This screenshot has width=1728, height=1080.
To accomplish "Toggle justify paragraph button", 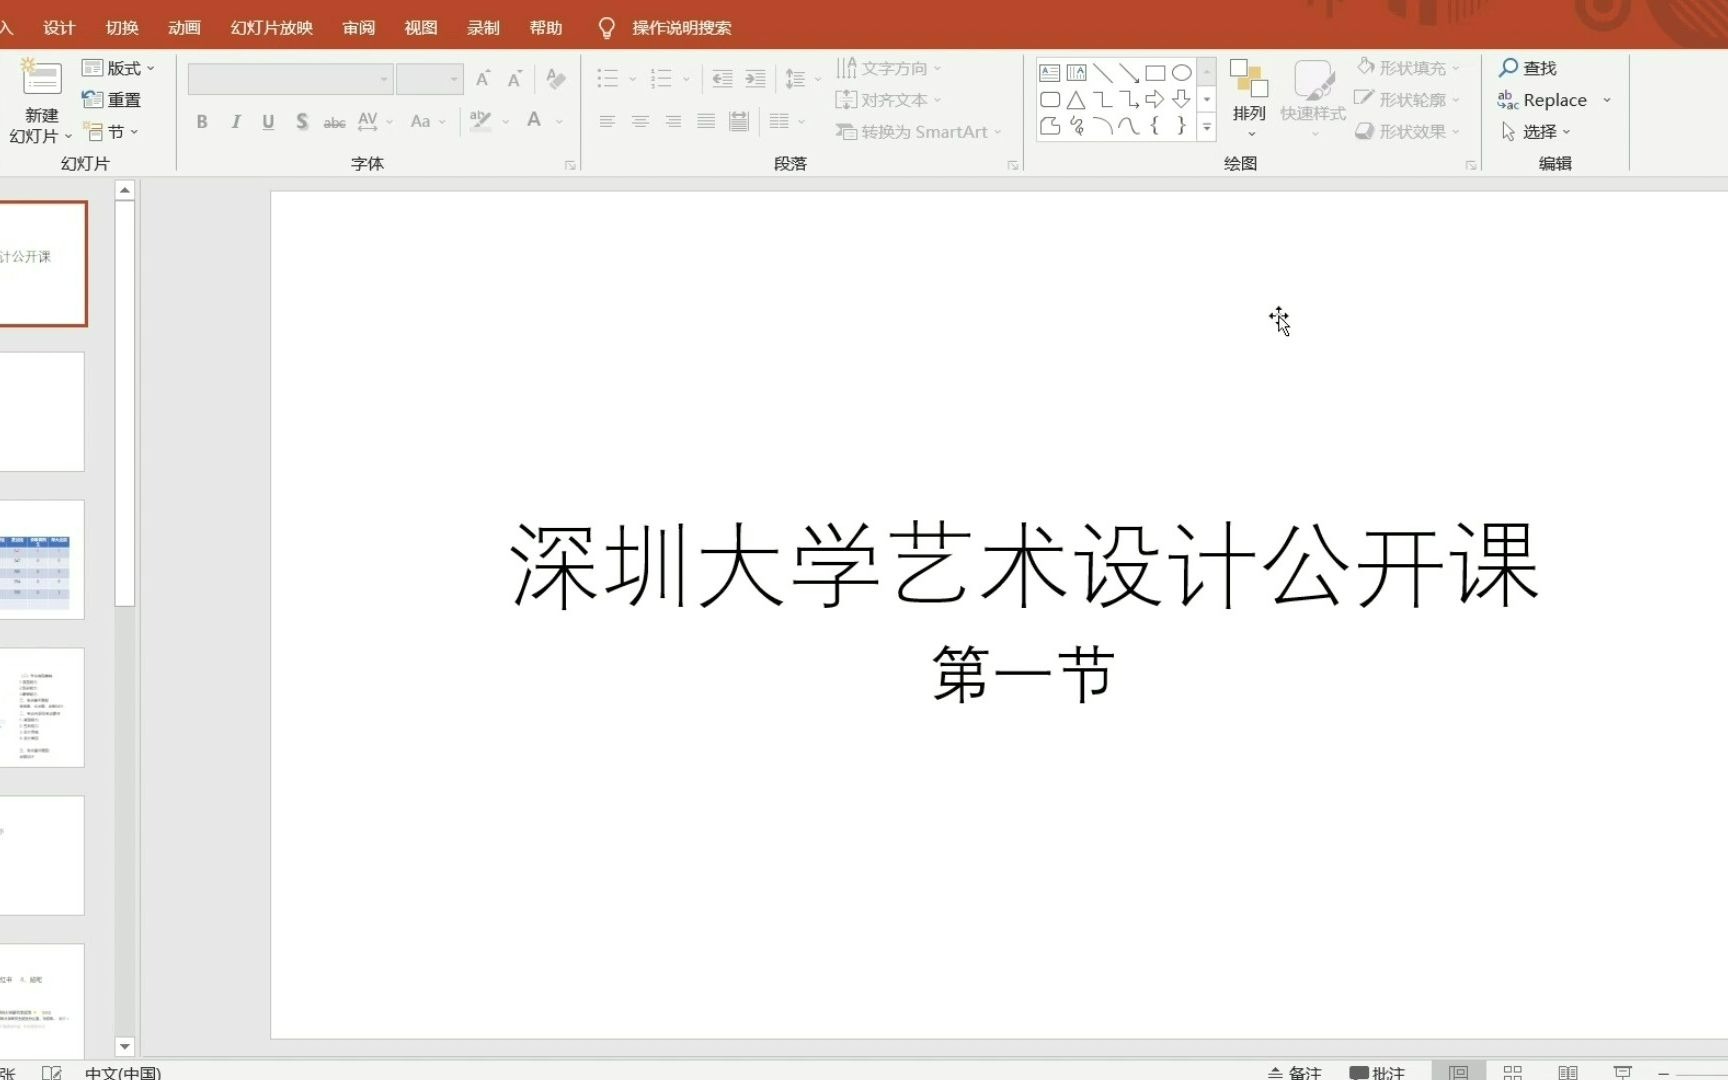I will tap(706, 122).
